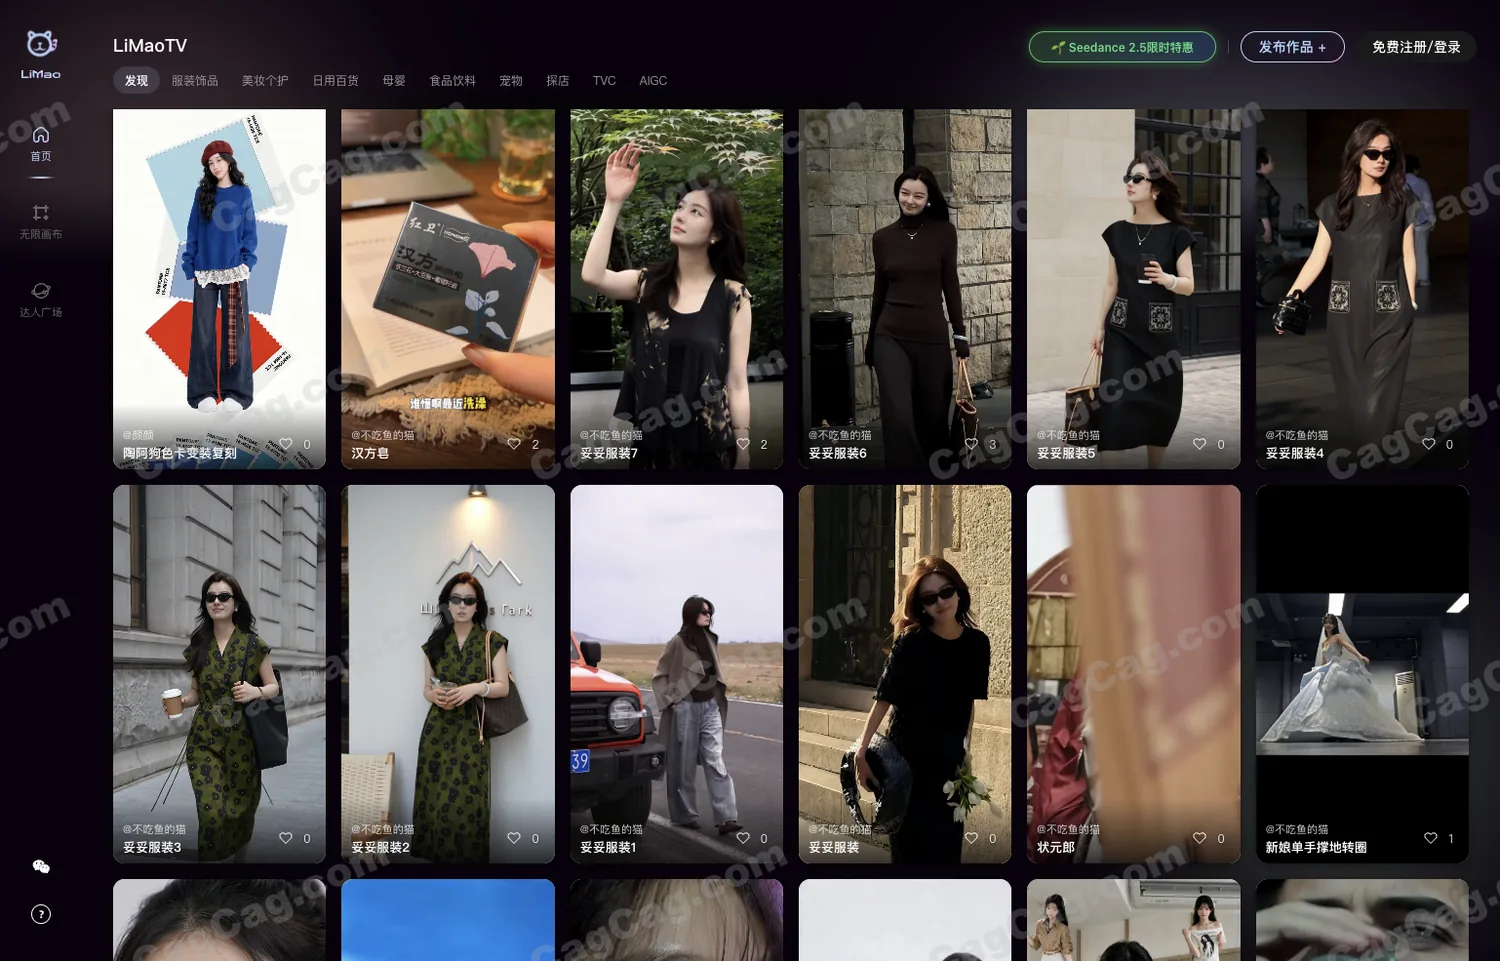Click 免费注册/登录 button
This screenshot has width=1500, height=961.
(x=1416, y=47)
